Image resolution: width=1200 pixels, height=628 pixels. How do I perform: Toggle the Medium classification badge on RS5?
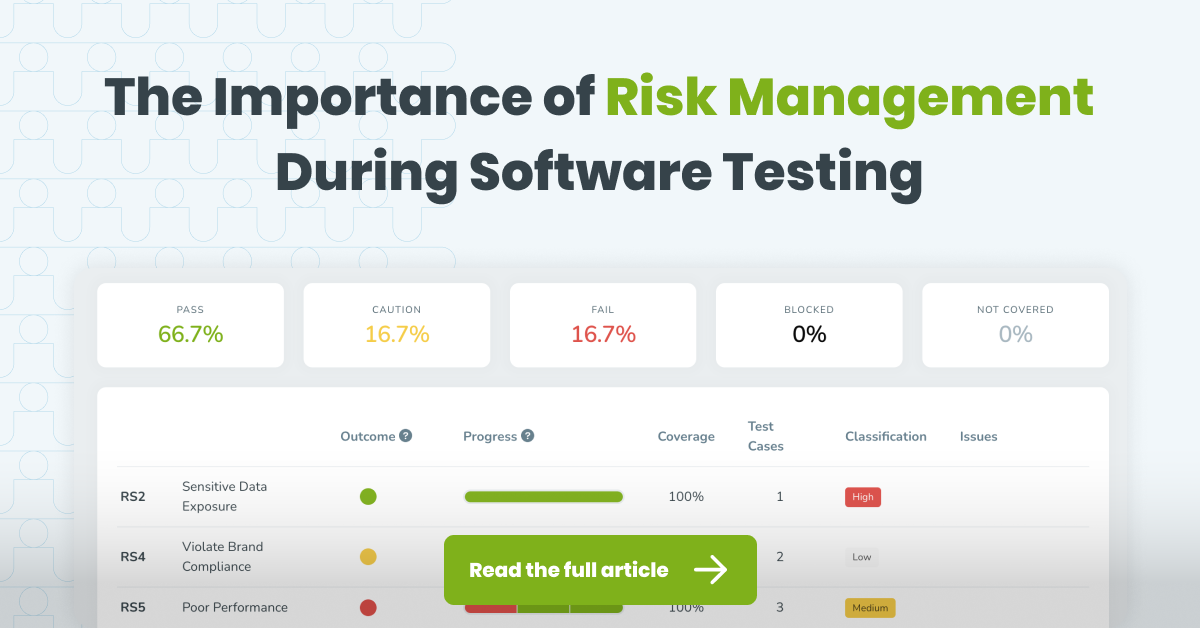point(869,607)
